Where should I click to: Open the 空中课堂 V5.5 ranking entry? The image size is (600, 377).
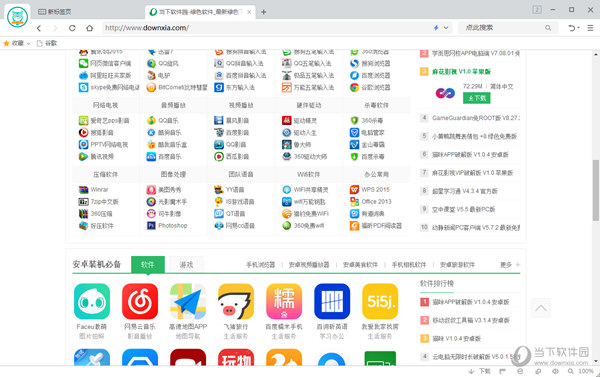463,209
